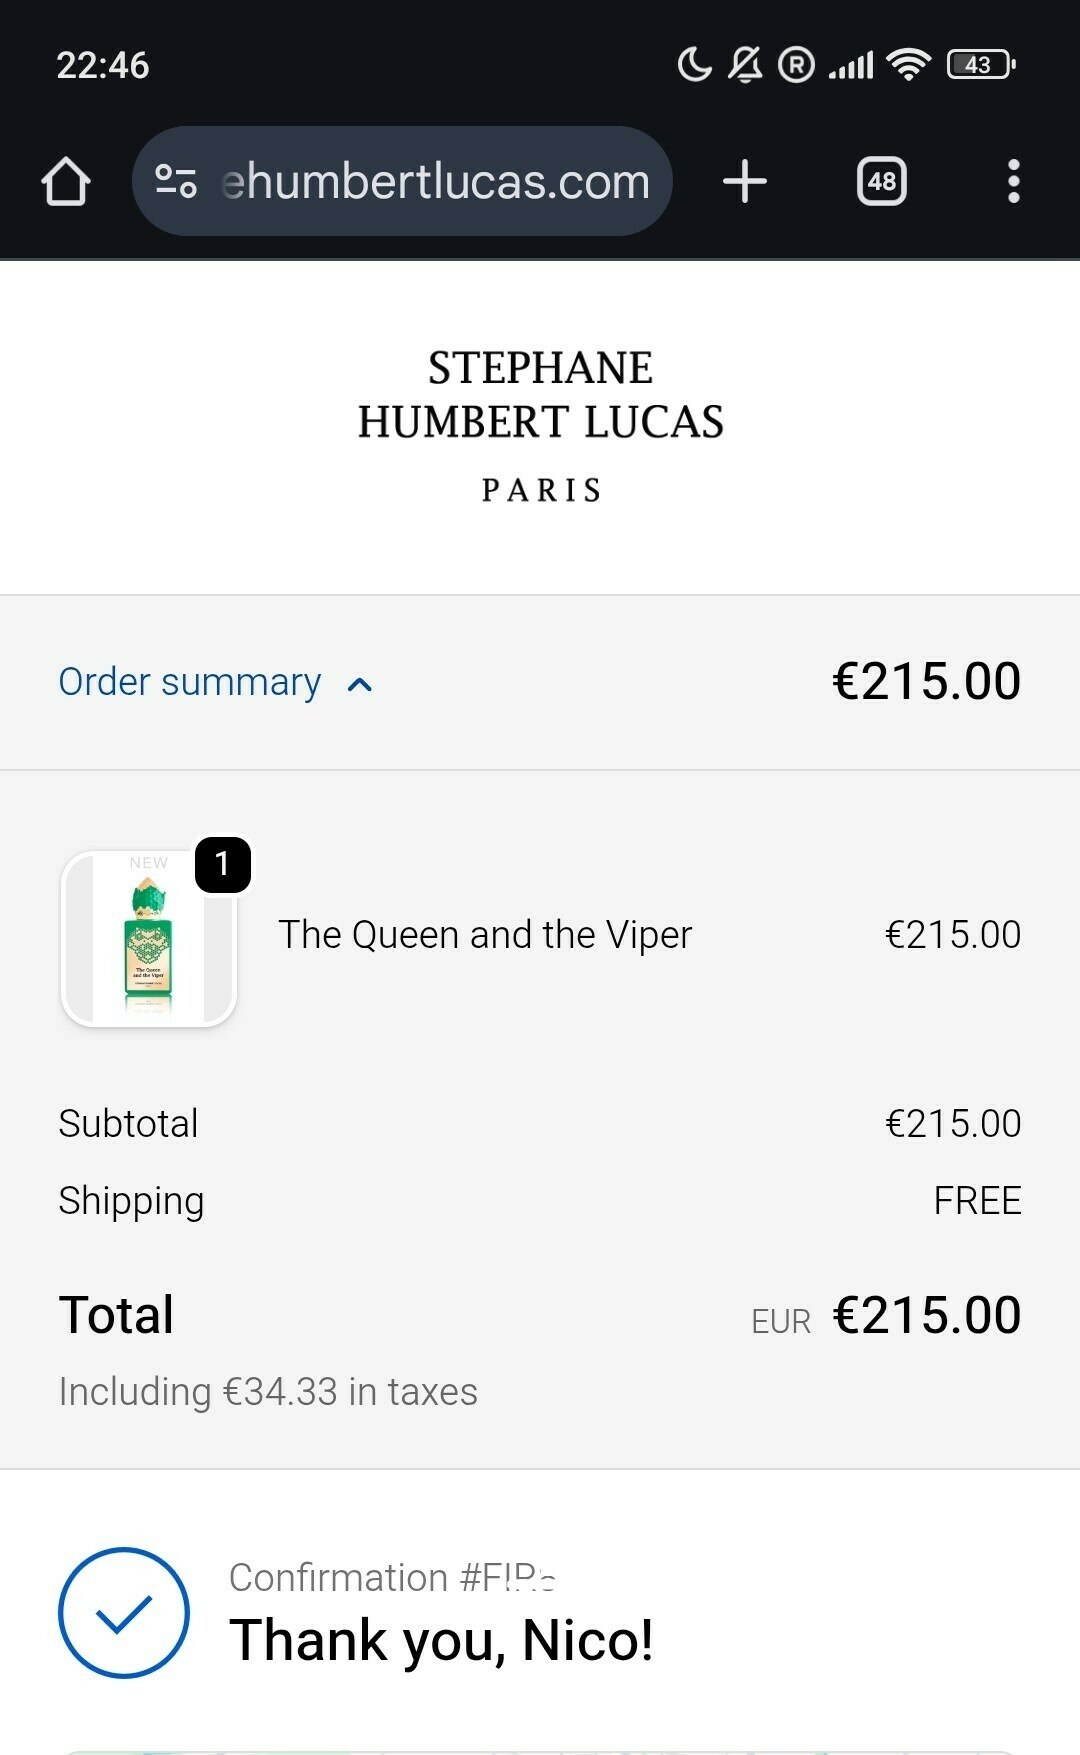Tap the order total €215.00 in header
The image size is (1080, 1755).
pyautogui.click(x=926, y=682)
